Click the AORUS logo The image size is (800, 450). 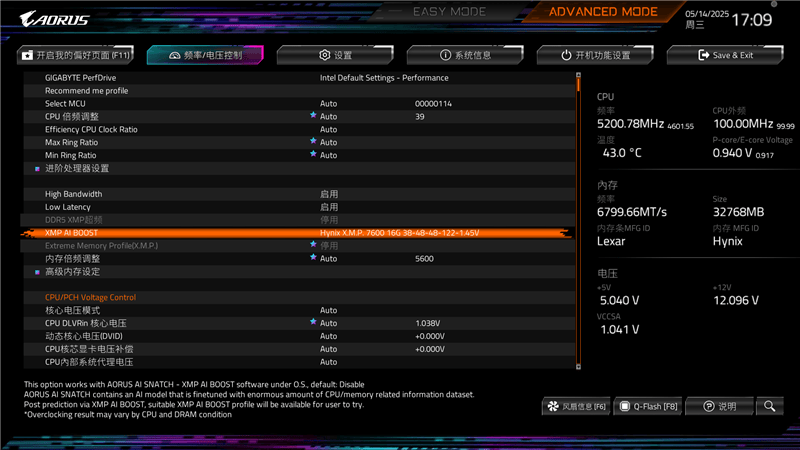54,19
